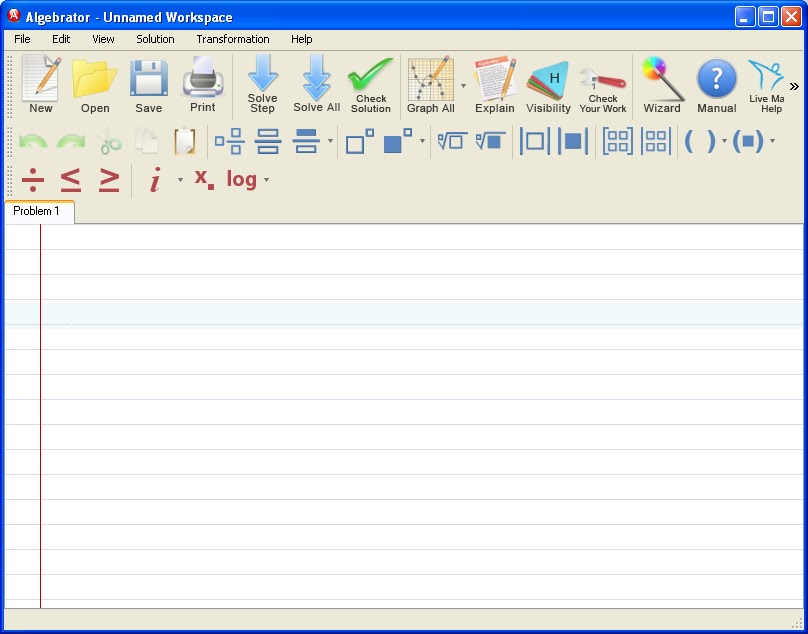Select the Problem 1 tab
The width and height of the screenshot is (808, 634).
pyautogui.click(x=39, y=211)
